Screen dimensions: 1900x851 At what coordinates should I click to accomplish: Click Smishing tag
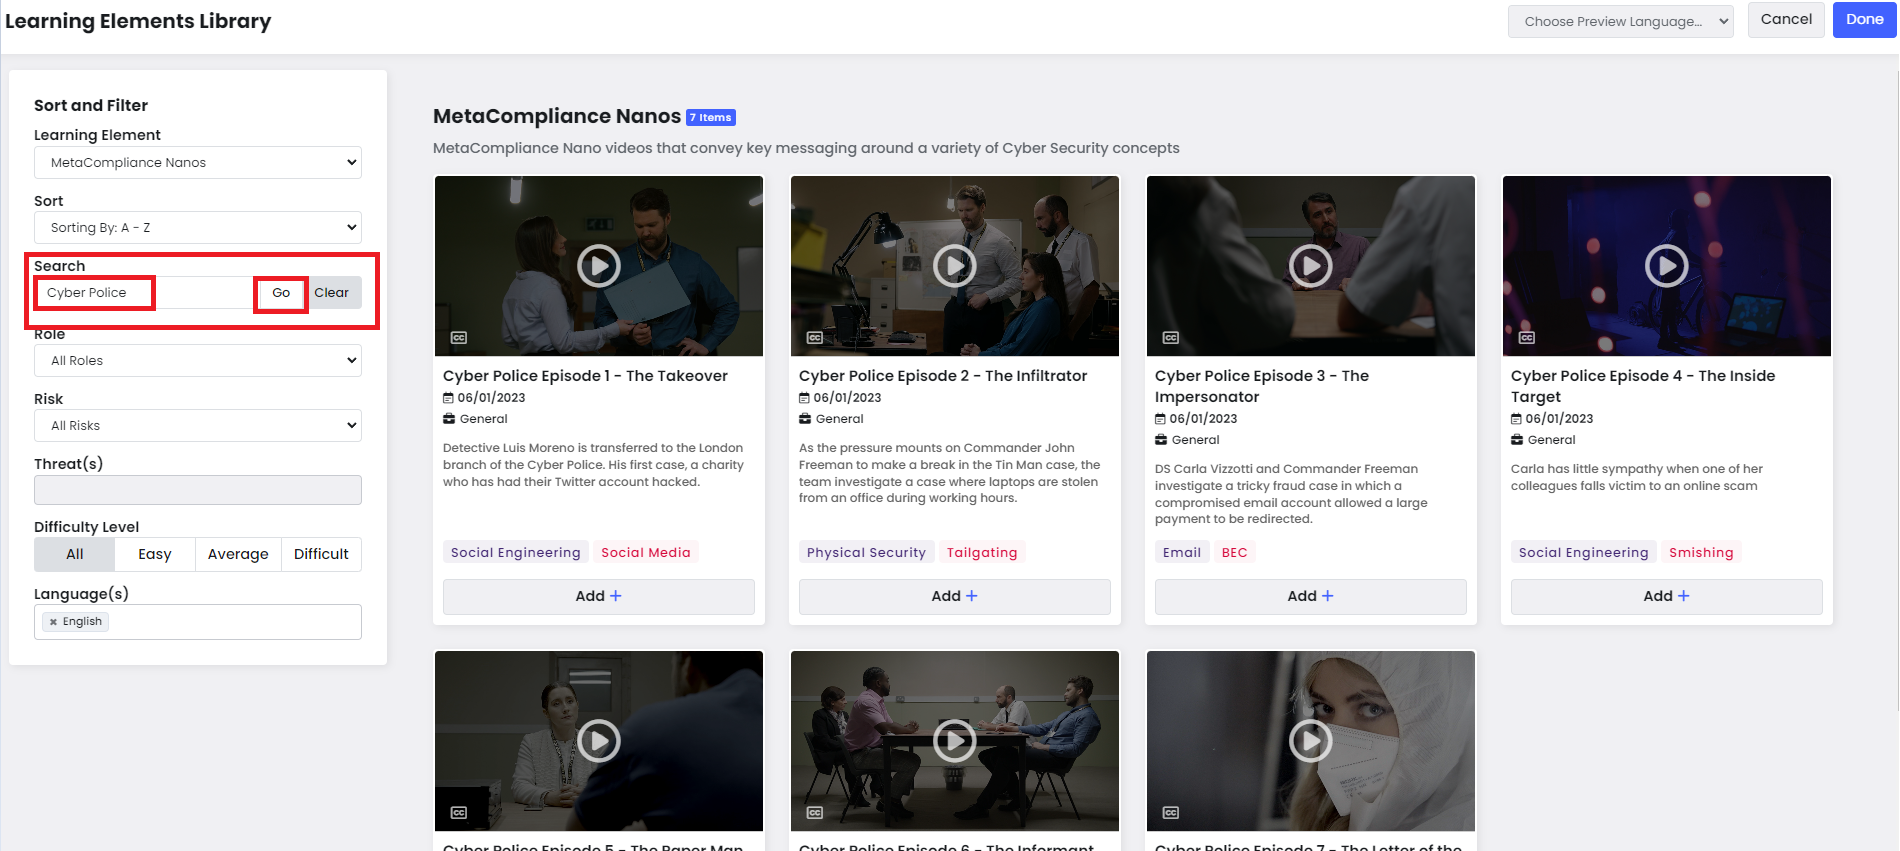(1701, 553)
